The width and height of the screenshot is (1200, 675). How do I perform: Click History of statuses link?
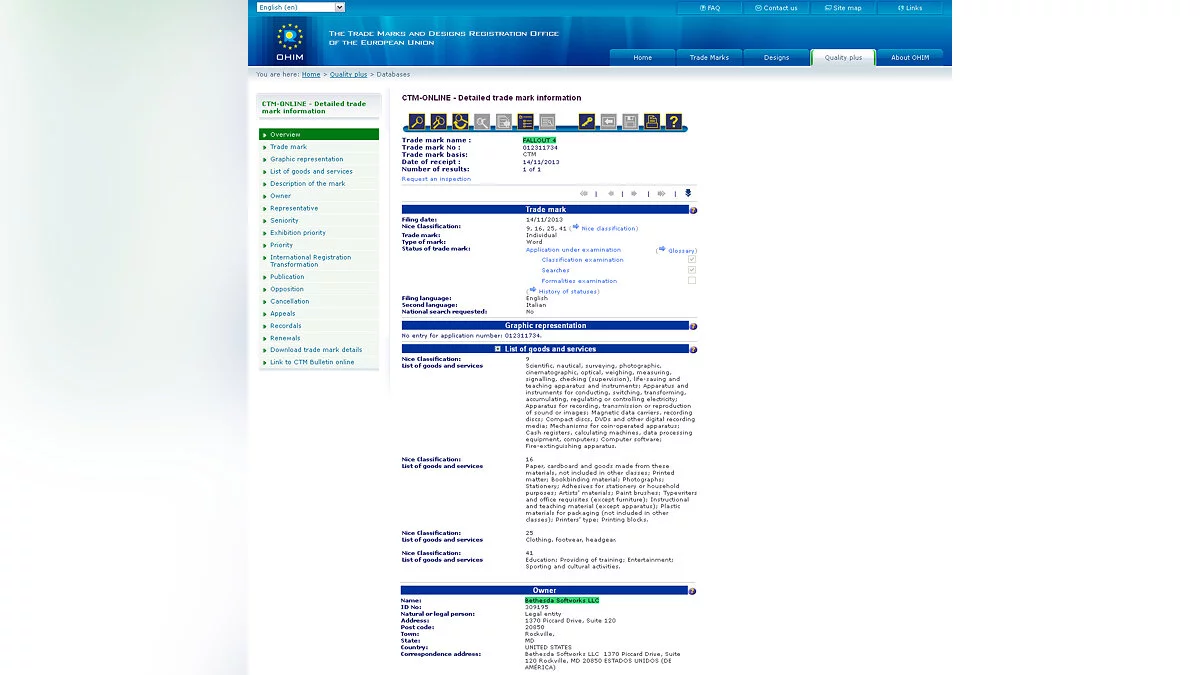[568, 292]
